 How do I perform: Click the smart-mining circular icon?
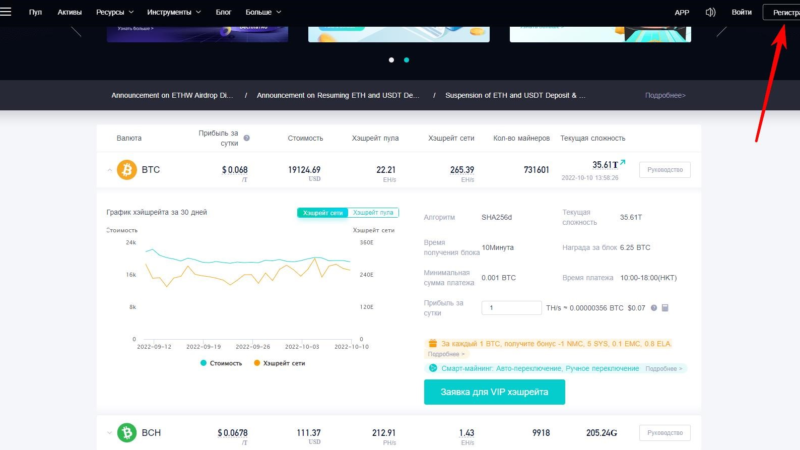coord(433,368)
